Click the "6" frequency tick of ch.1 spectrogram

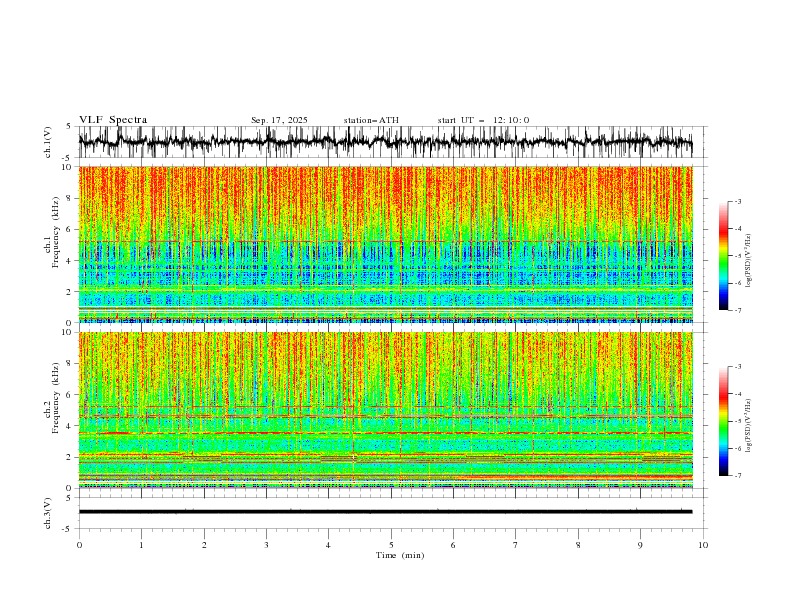[x=71, y=229]
